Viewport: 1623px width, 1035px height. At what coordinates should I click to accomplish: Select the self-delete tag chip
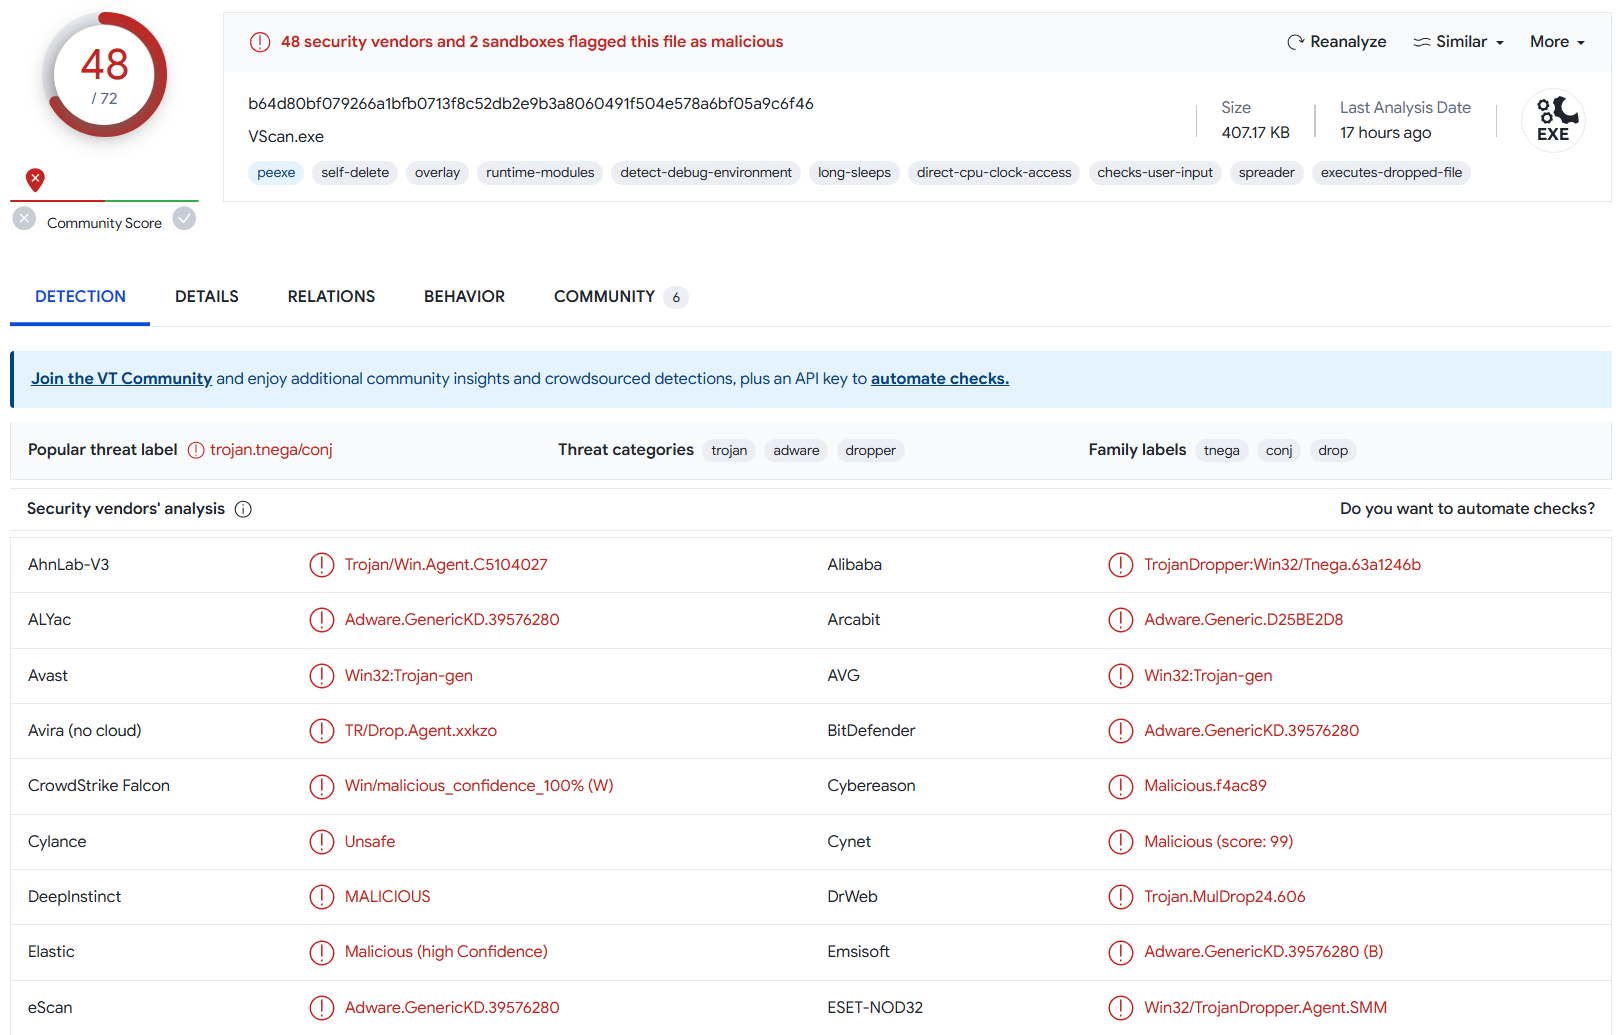(355, 173)
